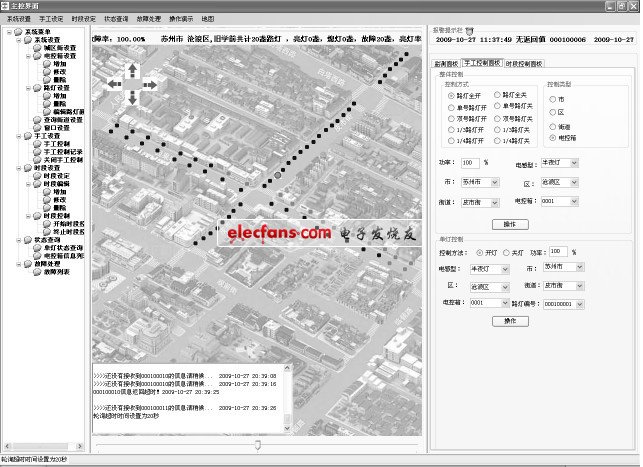Viewport: 643px width, 467px height.
Task: Click the slider handle below the message log
Action: [257, 443]
